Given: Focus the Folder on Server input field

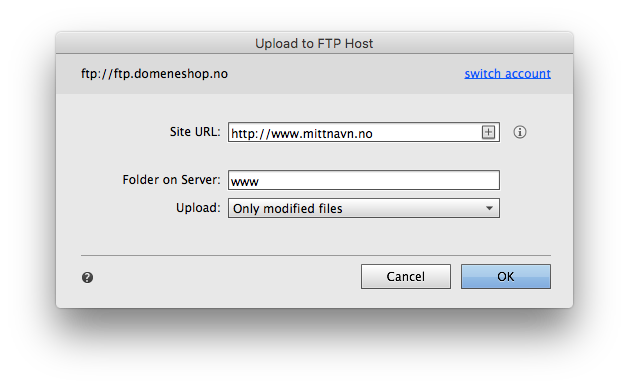Looking at the screenshot, I should tap(364, 180).
